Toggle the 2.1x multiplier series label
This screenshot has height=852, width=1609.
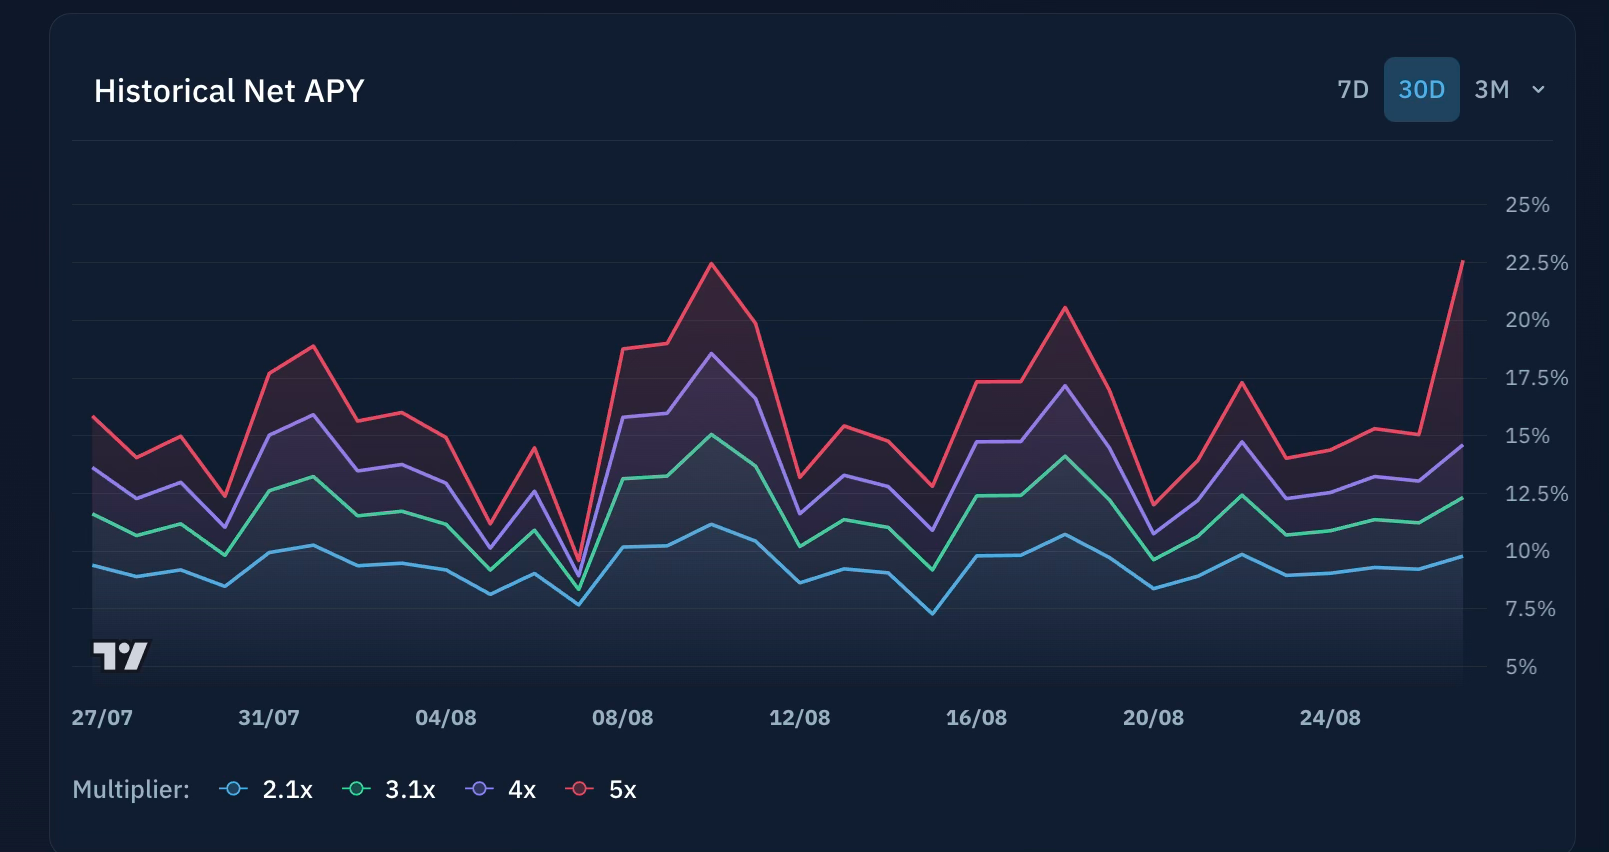287,790
